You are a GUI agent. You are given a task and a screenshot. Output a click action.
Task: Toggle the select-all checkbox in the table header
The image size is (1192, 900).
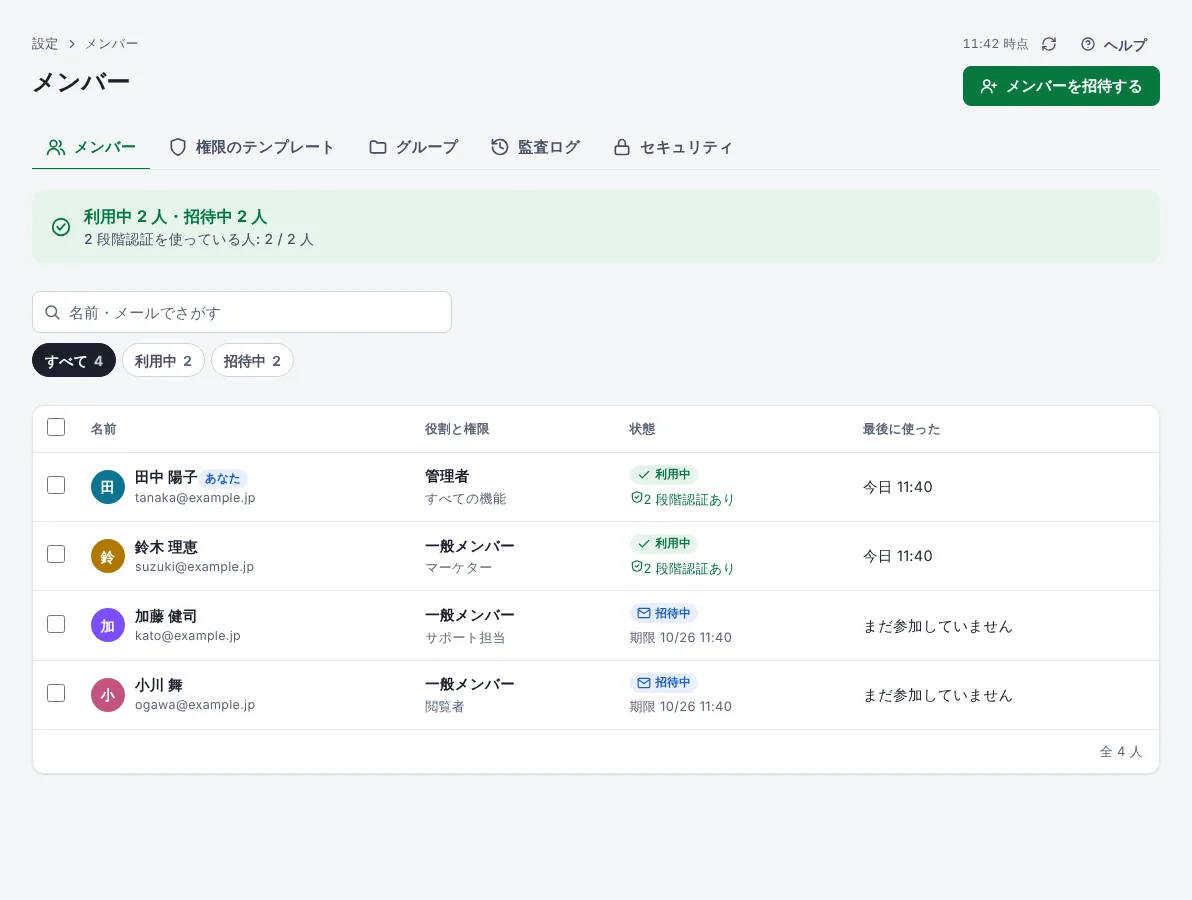click(x=56, y=427)
